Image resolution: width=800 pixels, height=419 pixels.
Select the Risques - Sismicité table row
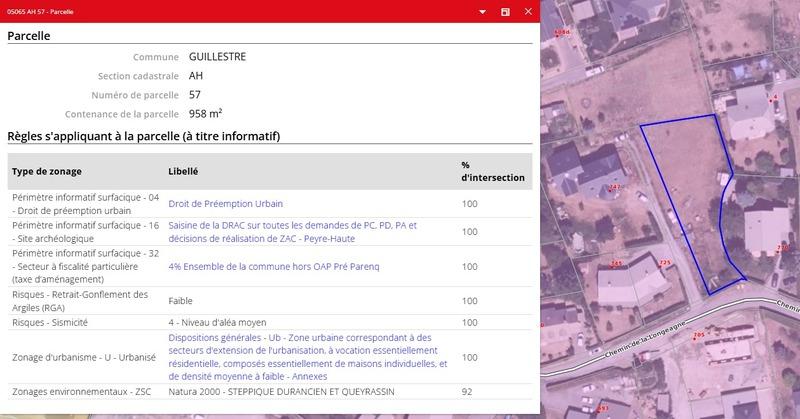click(270, 323)
